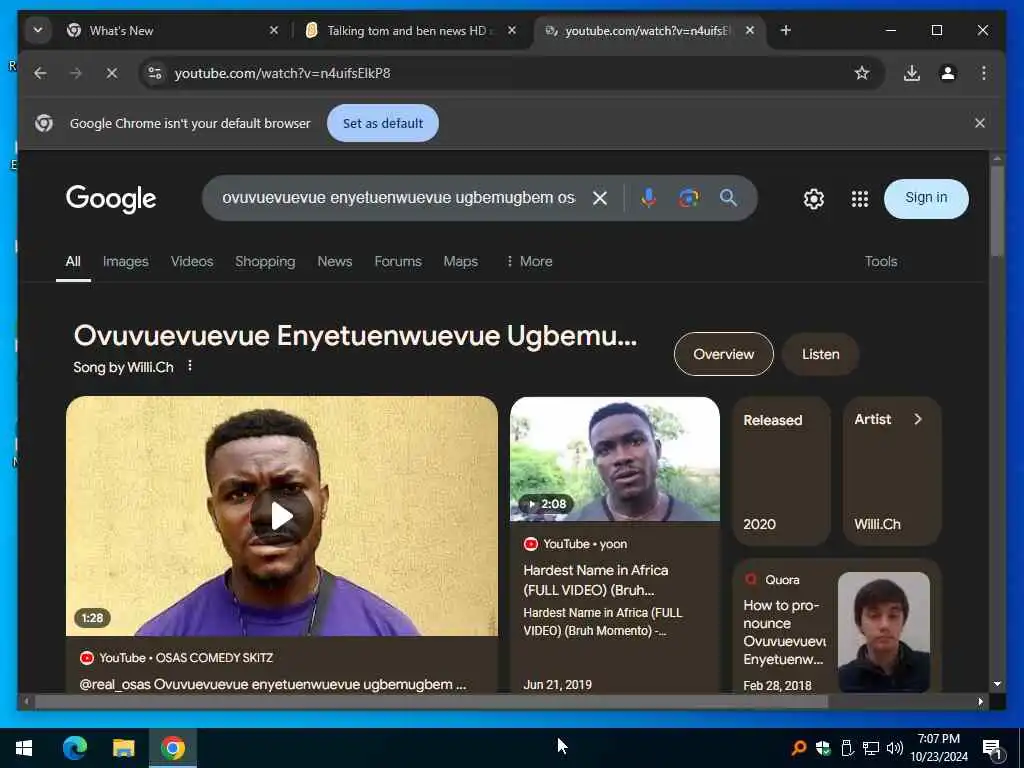Open File Explorer from taskbar
The height and width of the screenshot is (768, 1024).
click(123, 748)
